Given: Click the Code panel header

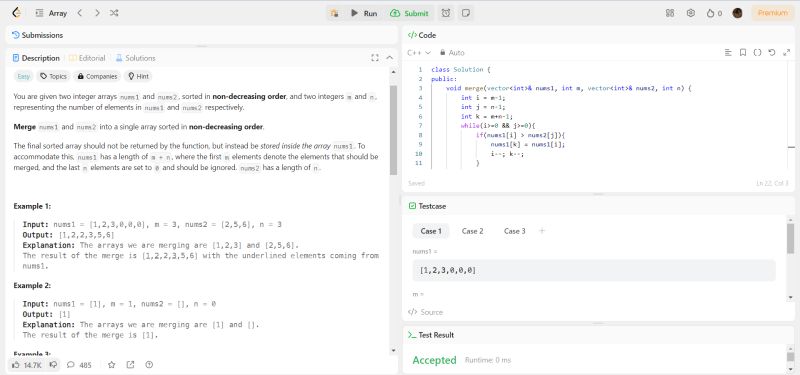Looking at the screenshot, I should point(598,35).
